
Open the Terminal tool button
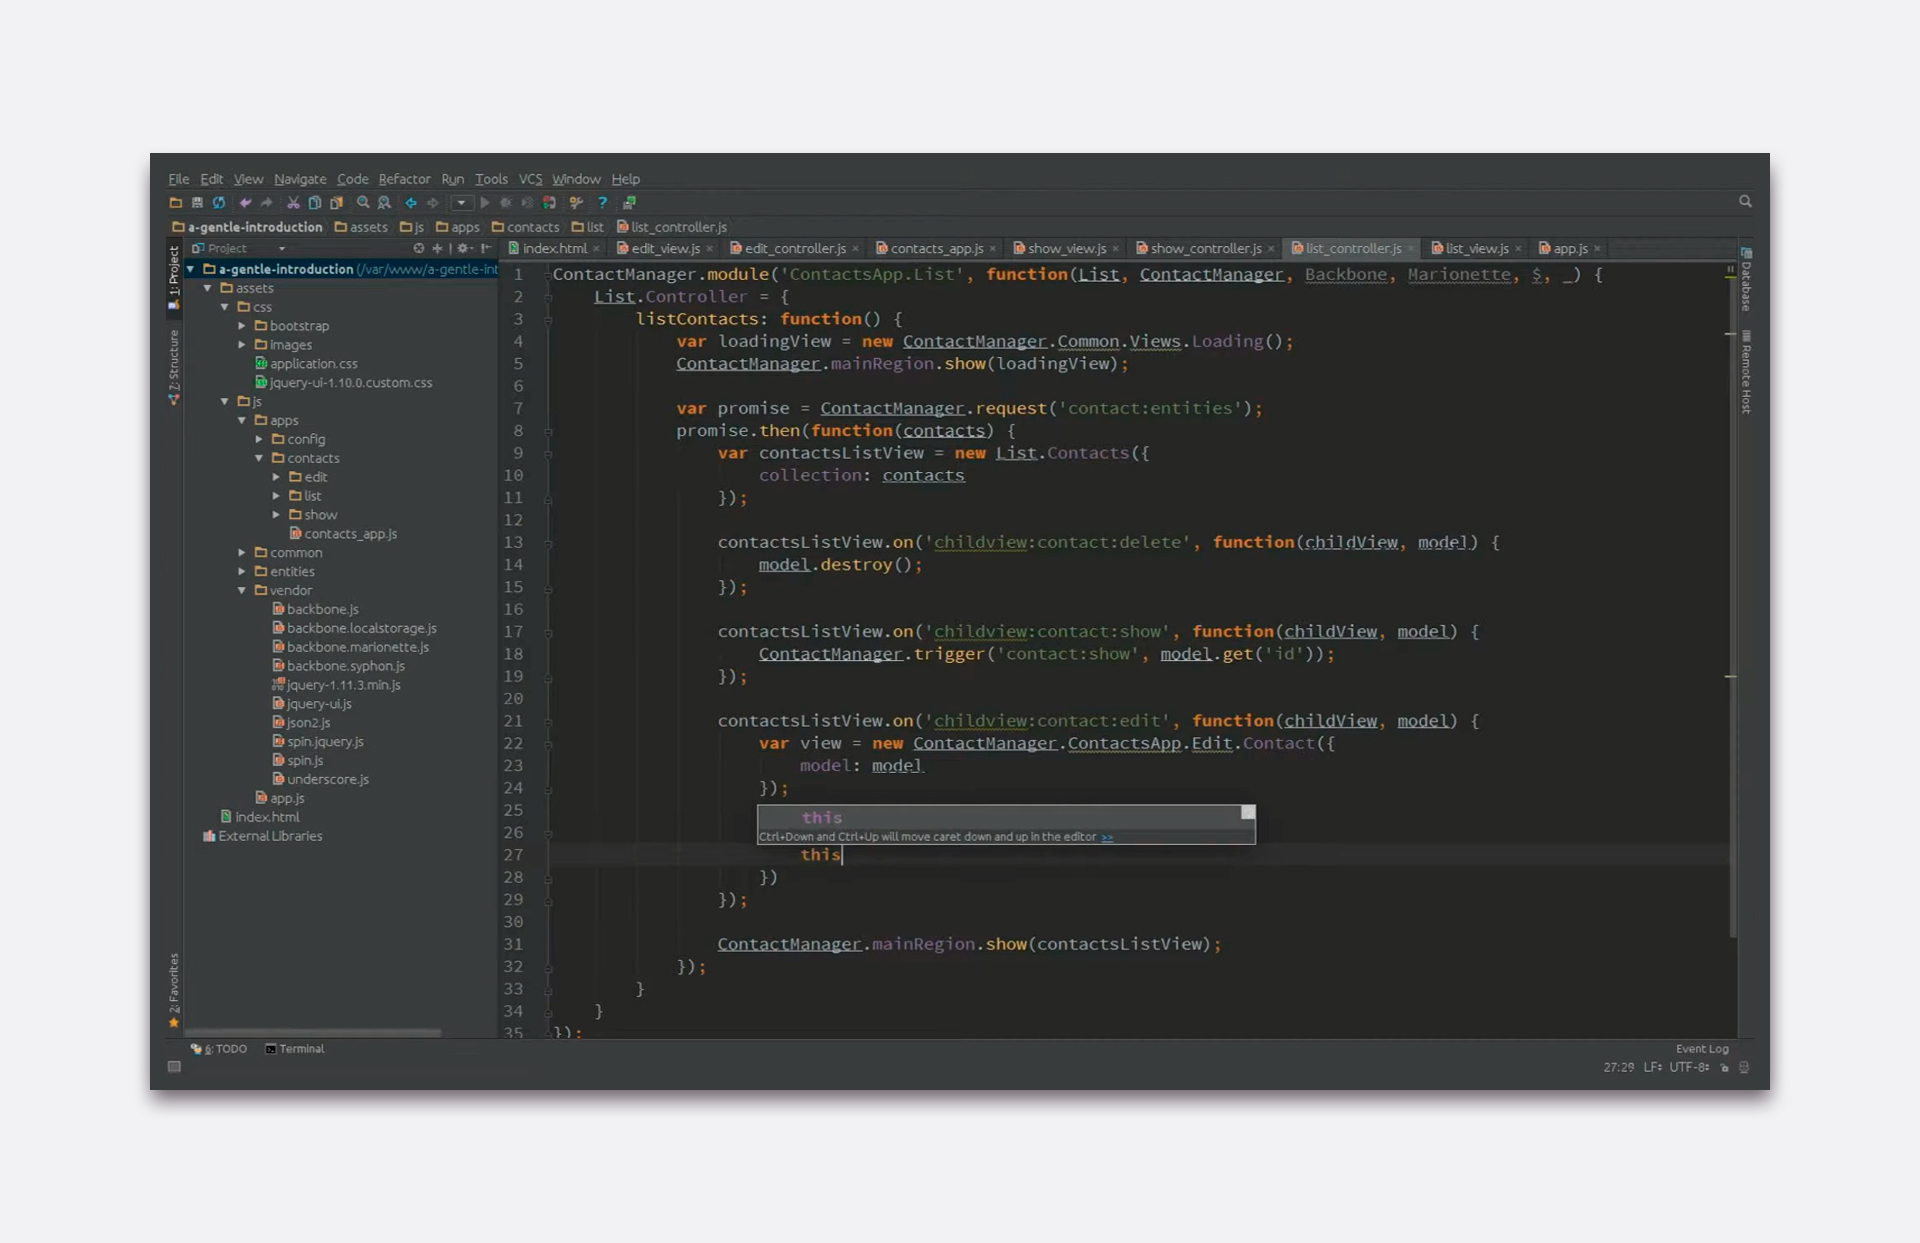tap(295, 1048)
